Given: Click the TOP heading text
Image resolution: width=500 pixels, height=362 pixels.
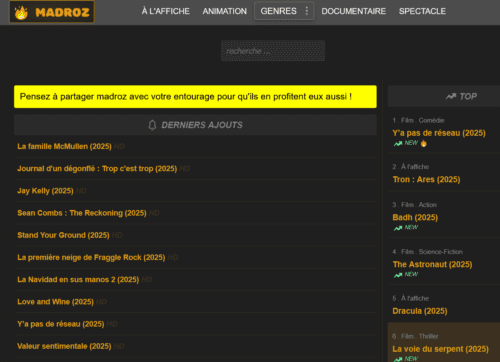Looking at the screenshot, I should [x=468, y=96].
